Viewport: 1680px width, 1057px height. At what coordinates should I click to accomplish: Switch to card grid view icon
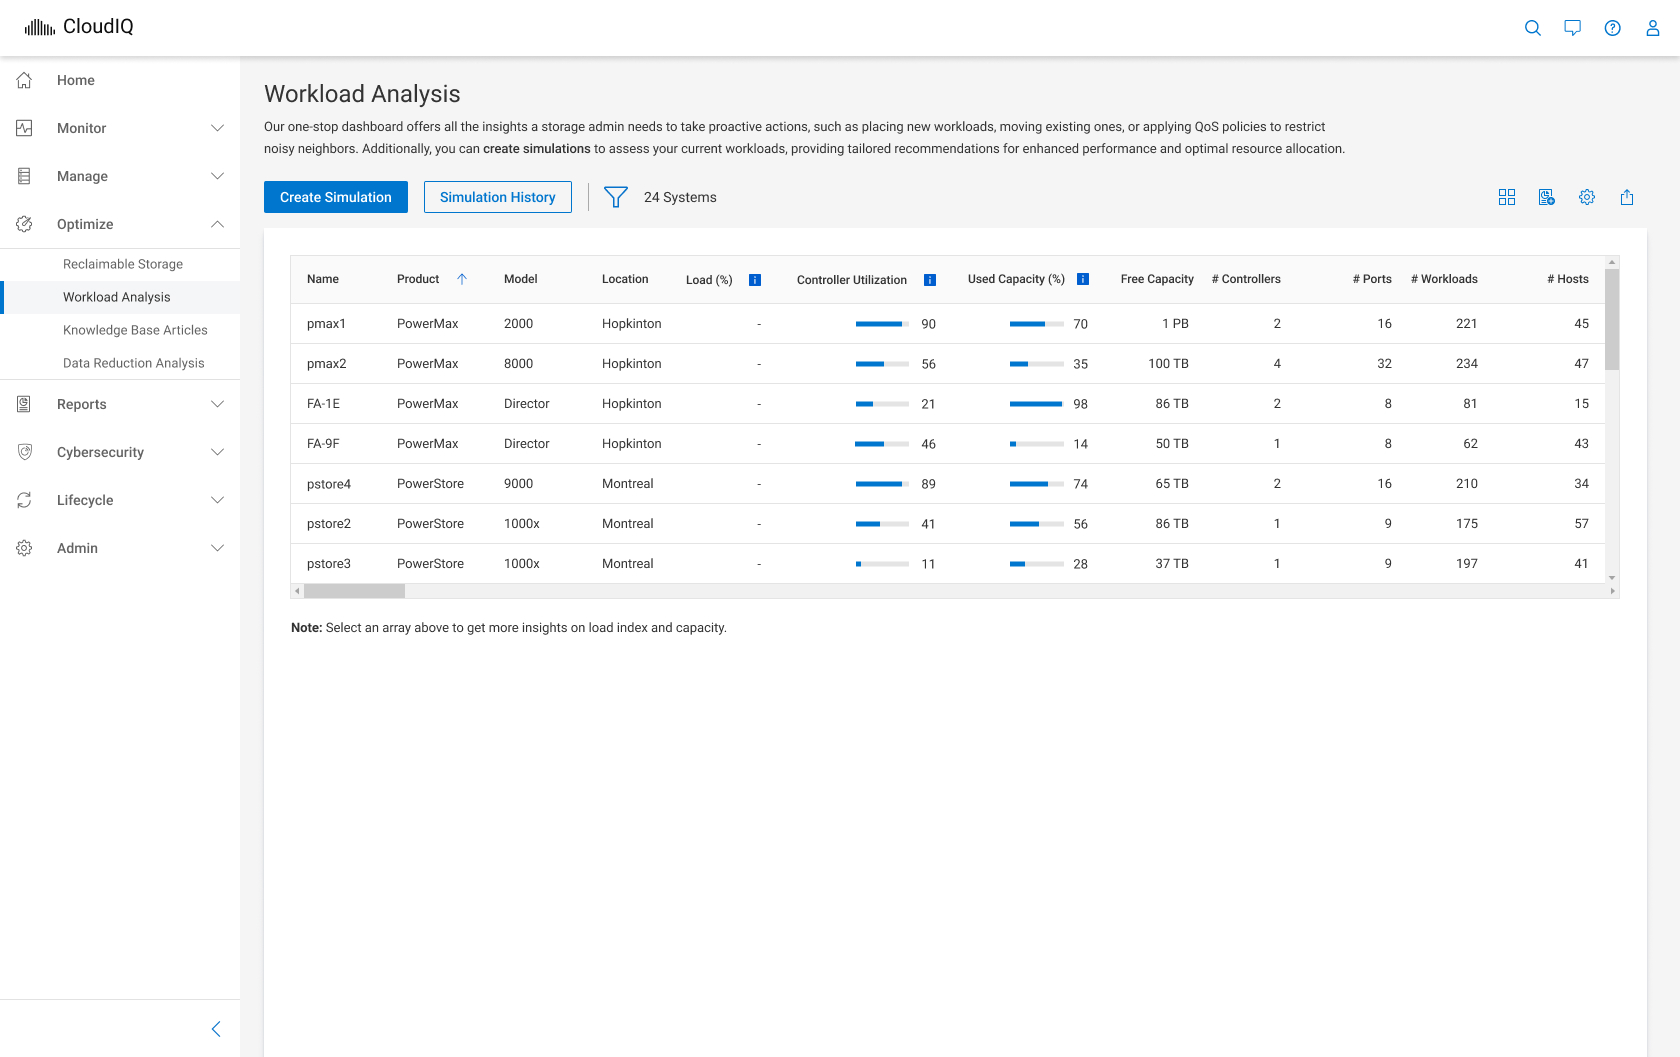1507,197
